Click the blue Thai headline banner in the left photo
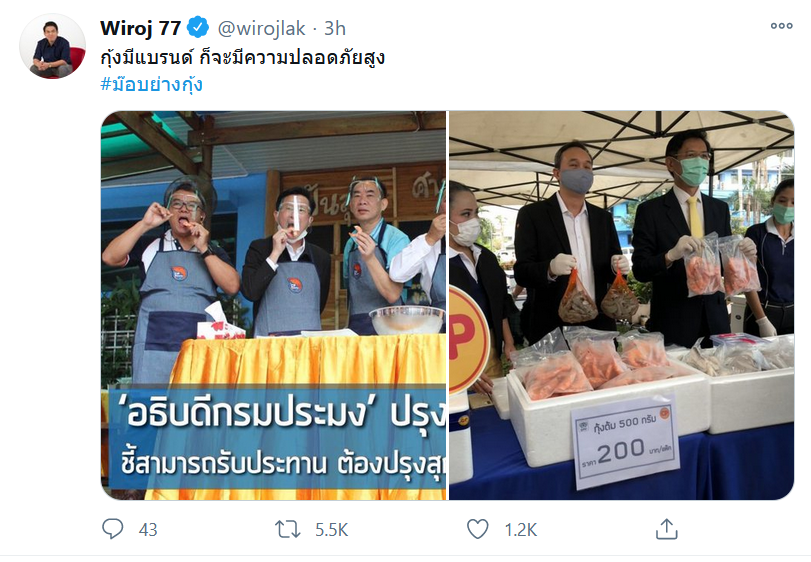 pyautogui.click(x=277, y=438)
